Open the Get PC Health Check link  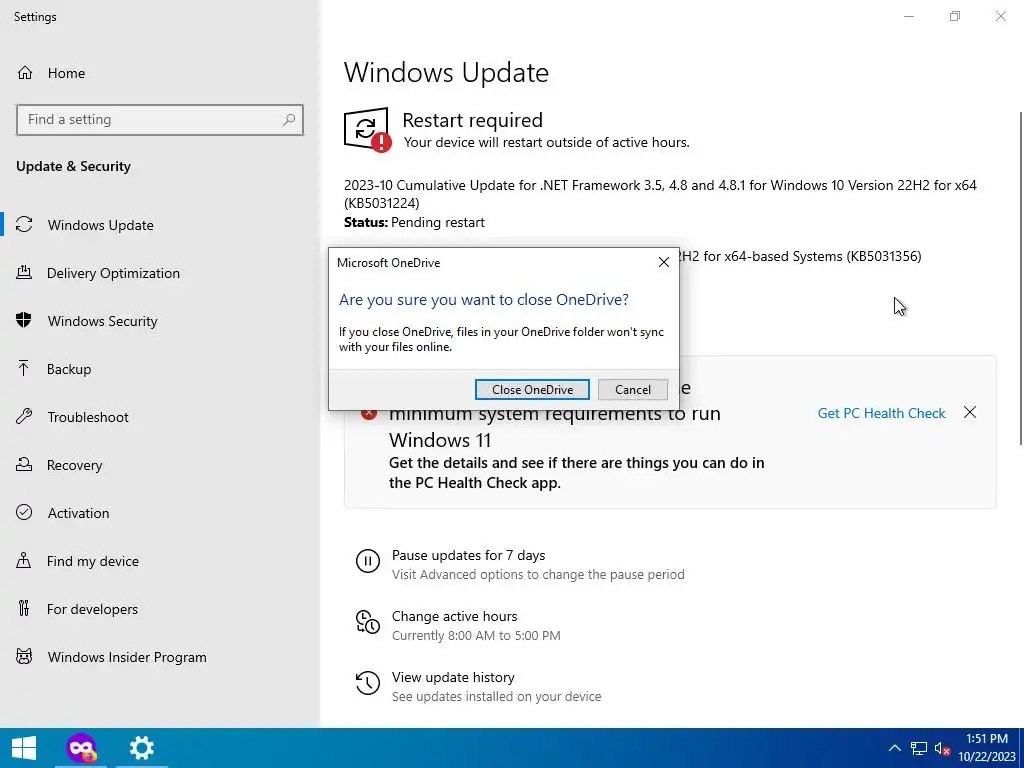pos(881,413)
